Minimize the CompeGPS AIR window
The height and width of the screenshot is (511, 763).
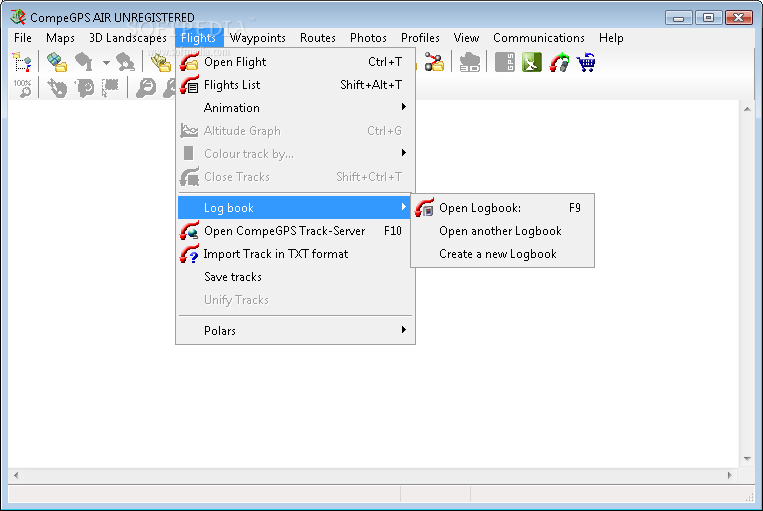pos(679,18)
